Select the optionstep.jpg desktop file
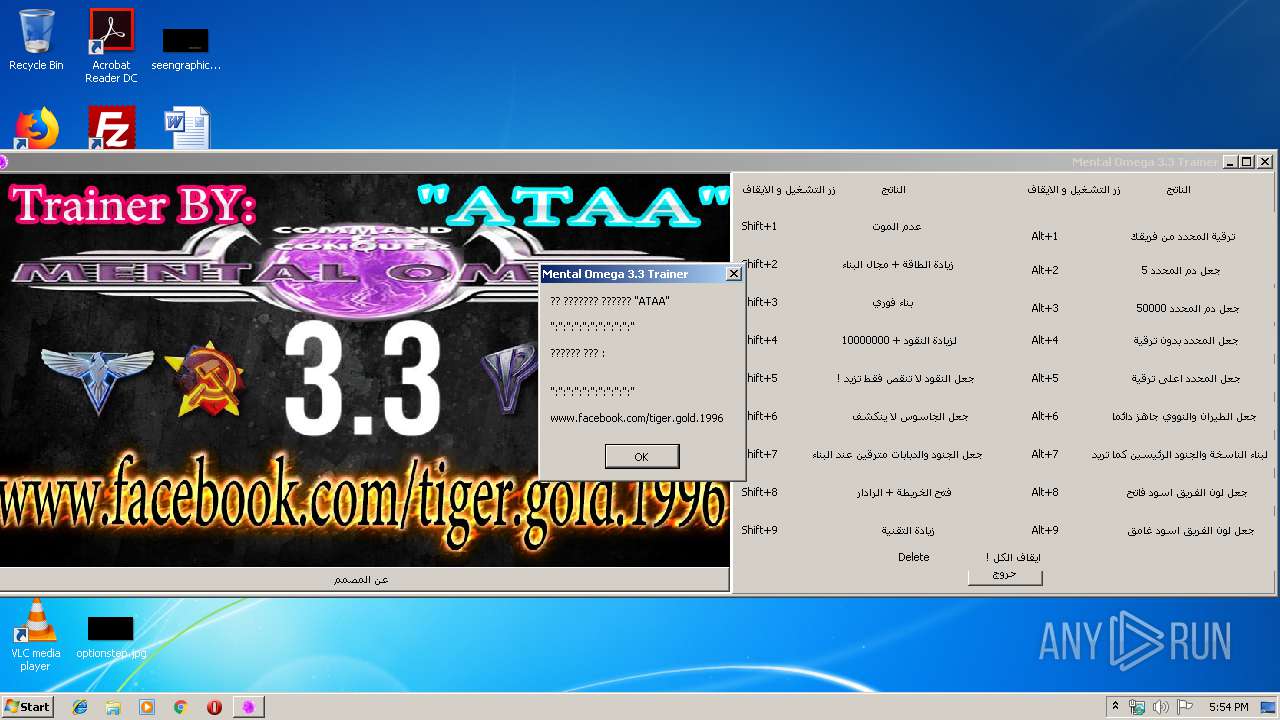Screen dimensions: 1280x720 (111, 638)
